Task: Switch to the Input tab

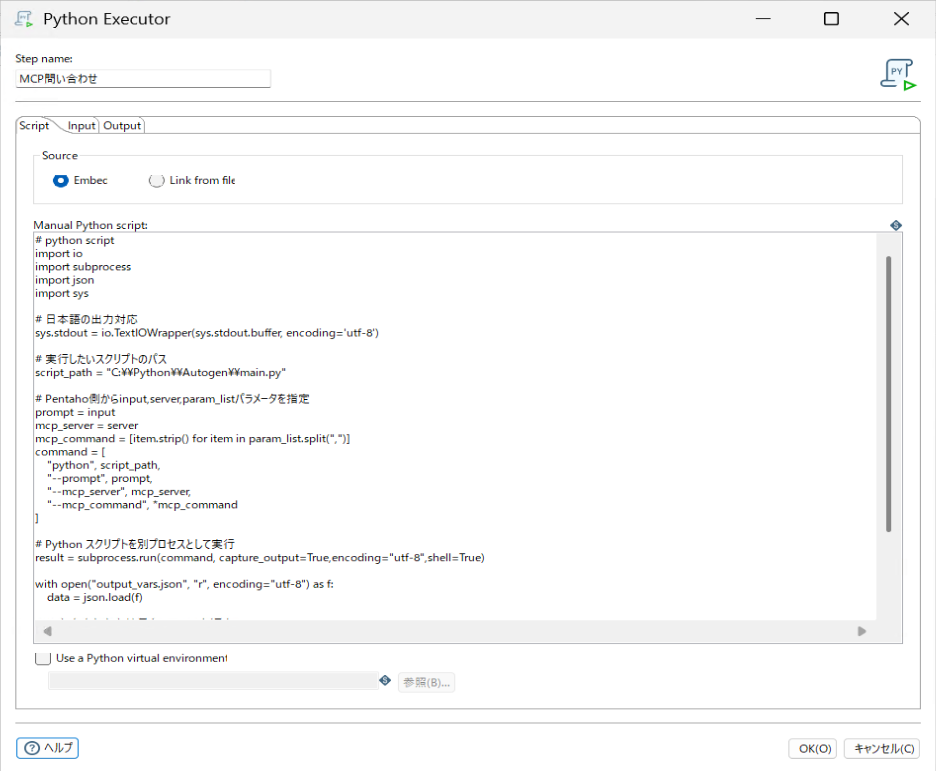Action: [x=81, y=125]
